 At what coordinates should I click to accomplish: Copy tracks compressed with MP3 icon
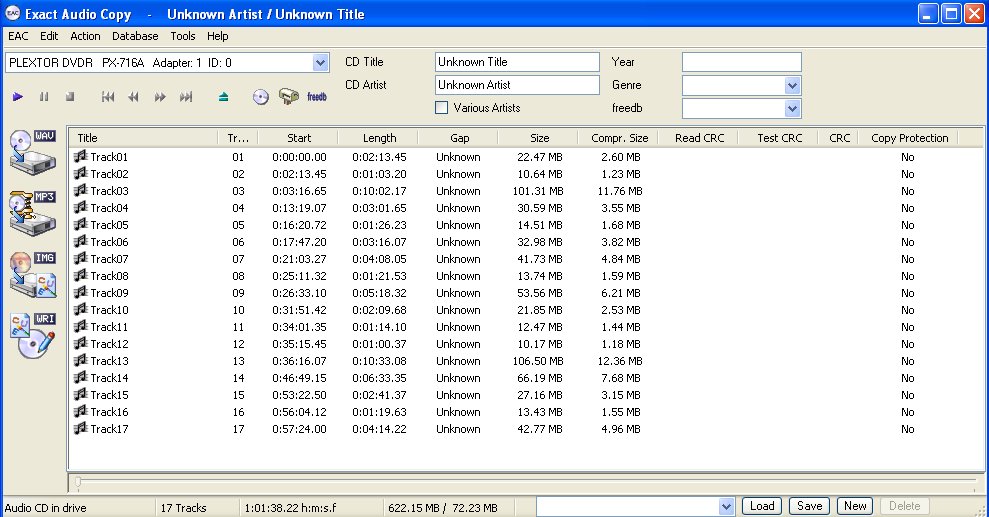coord(33,213)
